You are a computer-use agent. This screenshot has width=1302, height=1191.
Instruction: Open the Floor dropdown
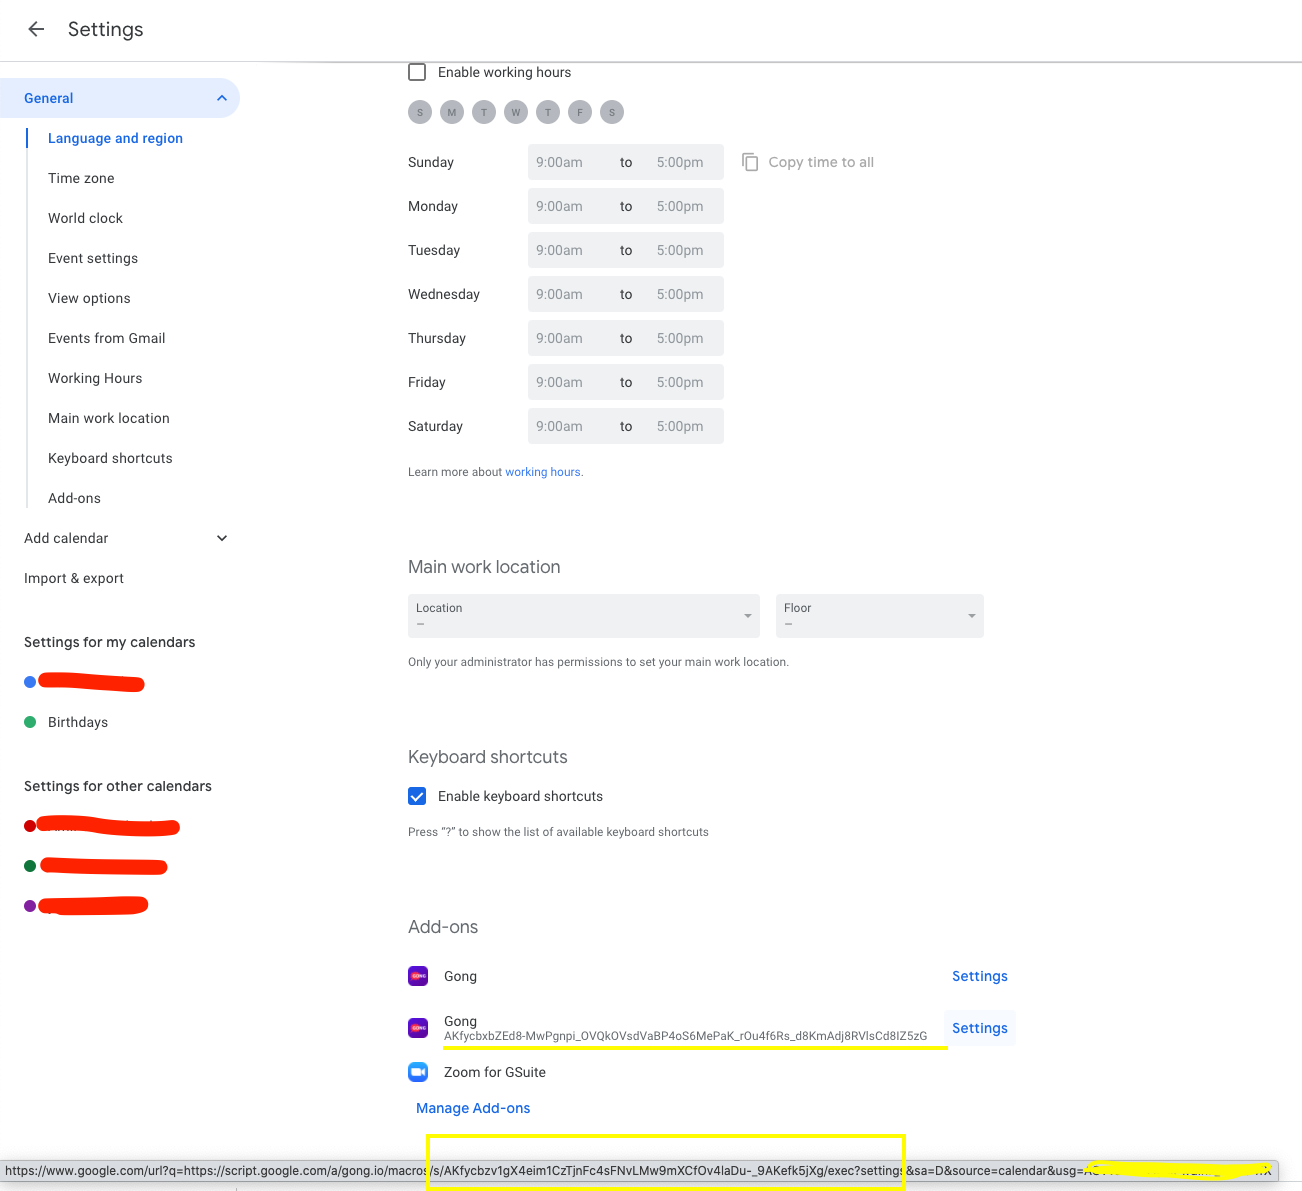[879, 616]
